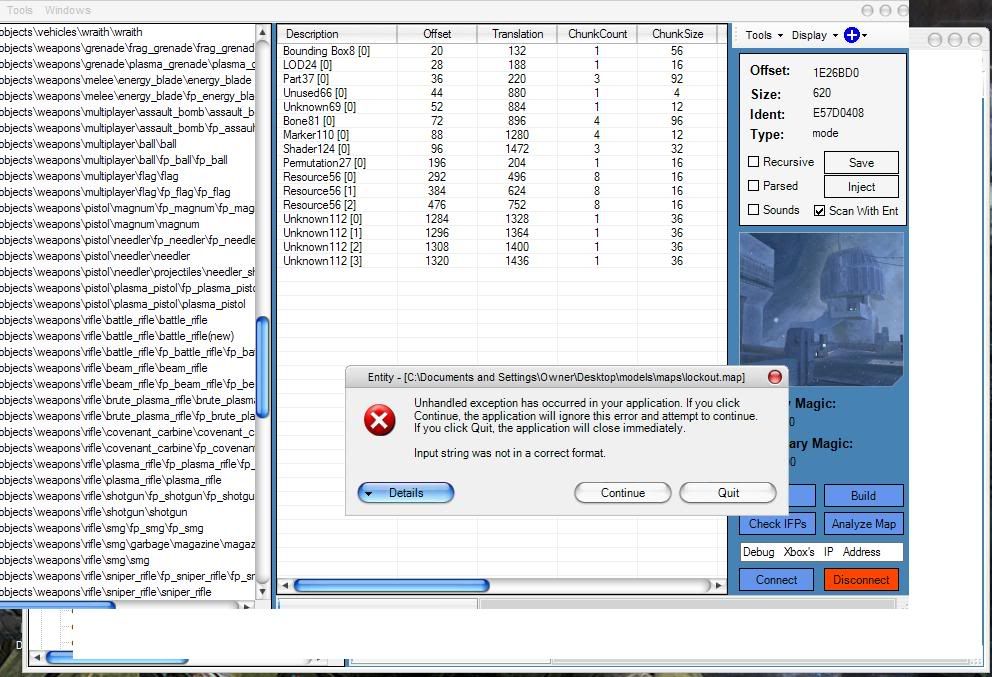Click the table horizontal scrollbar thumb
This screenshot has height=677, width=992.
point(392,585)
